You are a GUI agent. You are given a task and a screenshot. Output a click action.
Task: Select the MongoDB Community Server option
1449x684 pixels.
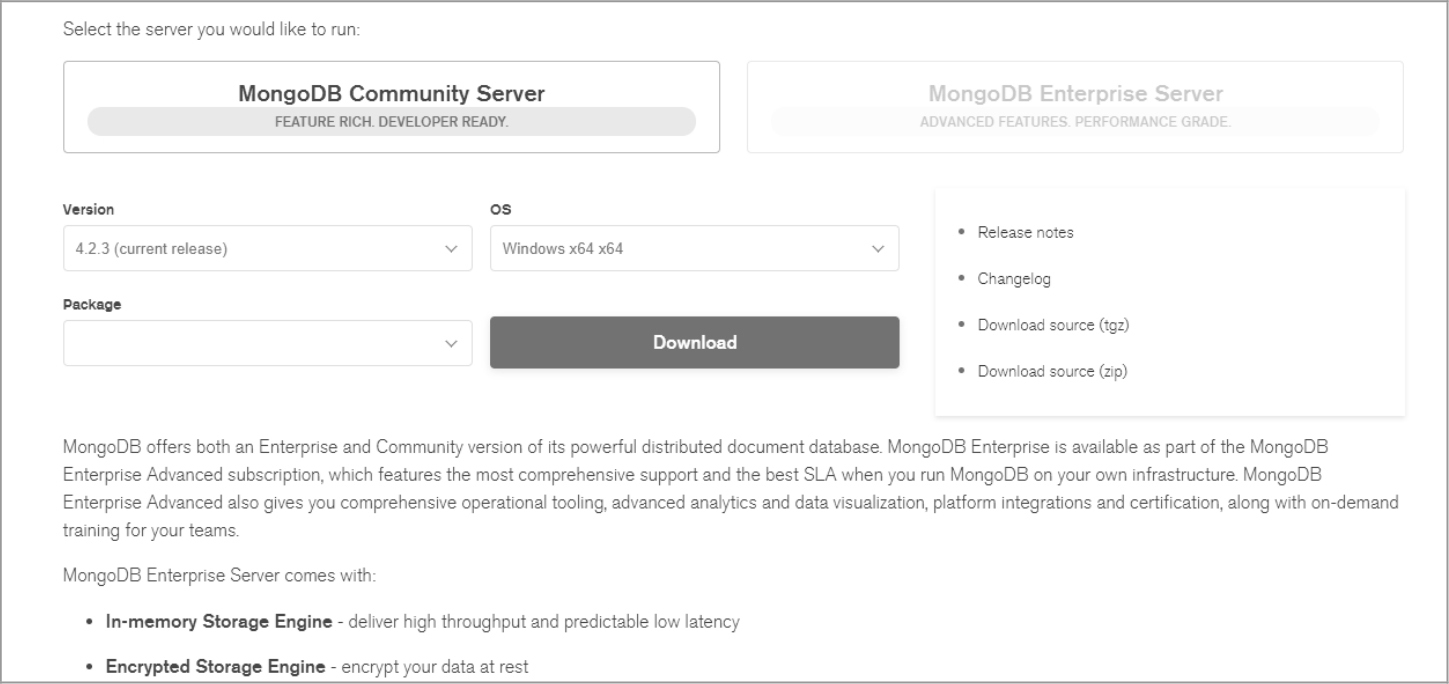tap(391, 94)
